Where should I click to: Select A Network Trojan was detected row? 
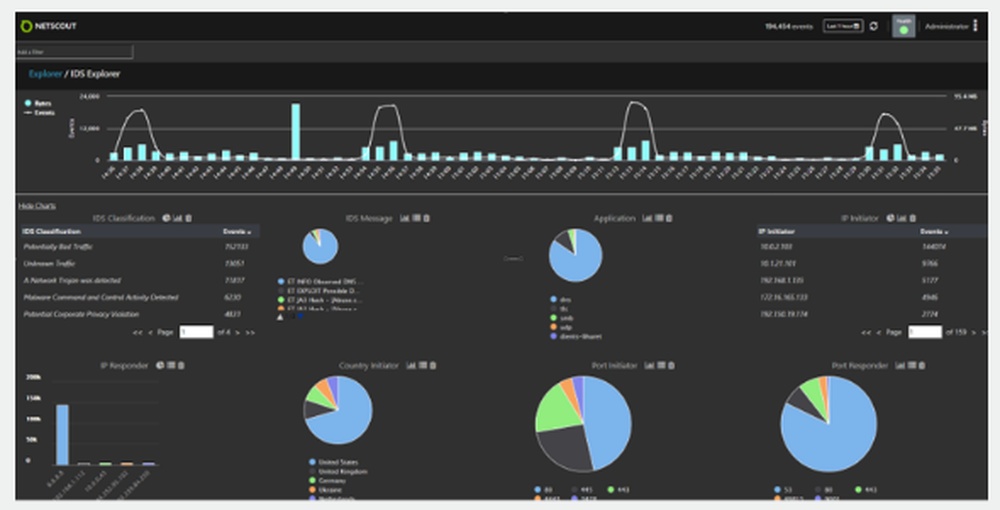(x=138, y=280)
